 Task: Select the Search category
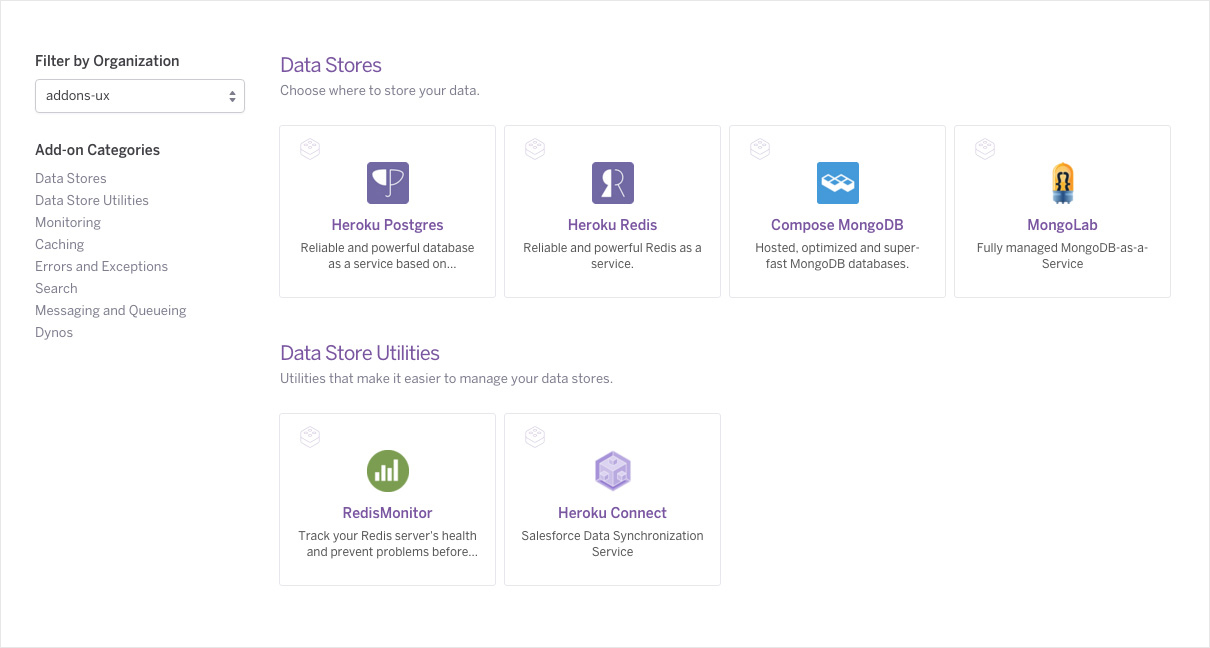tap(56, 288)
